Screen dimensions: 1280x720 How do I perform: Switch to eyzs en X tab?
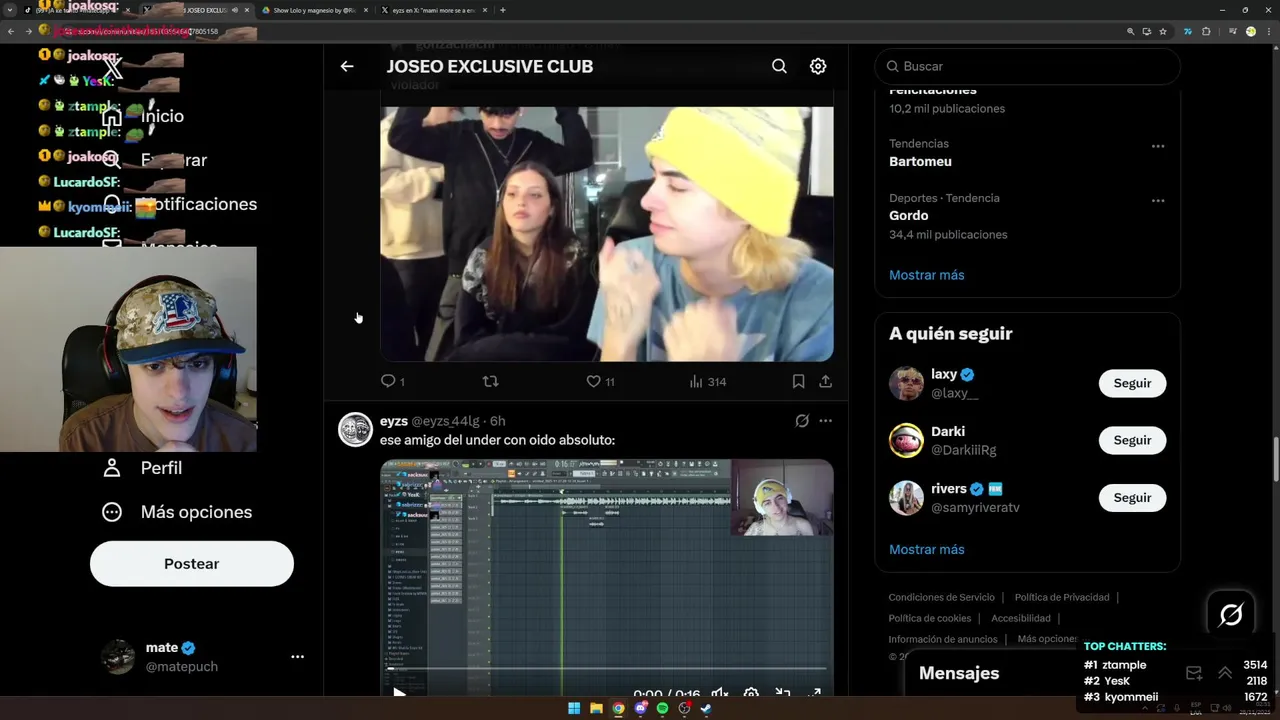click(427, 10)
